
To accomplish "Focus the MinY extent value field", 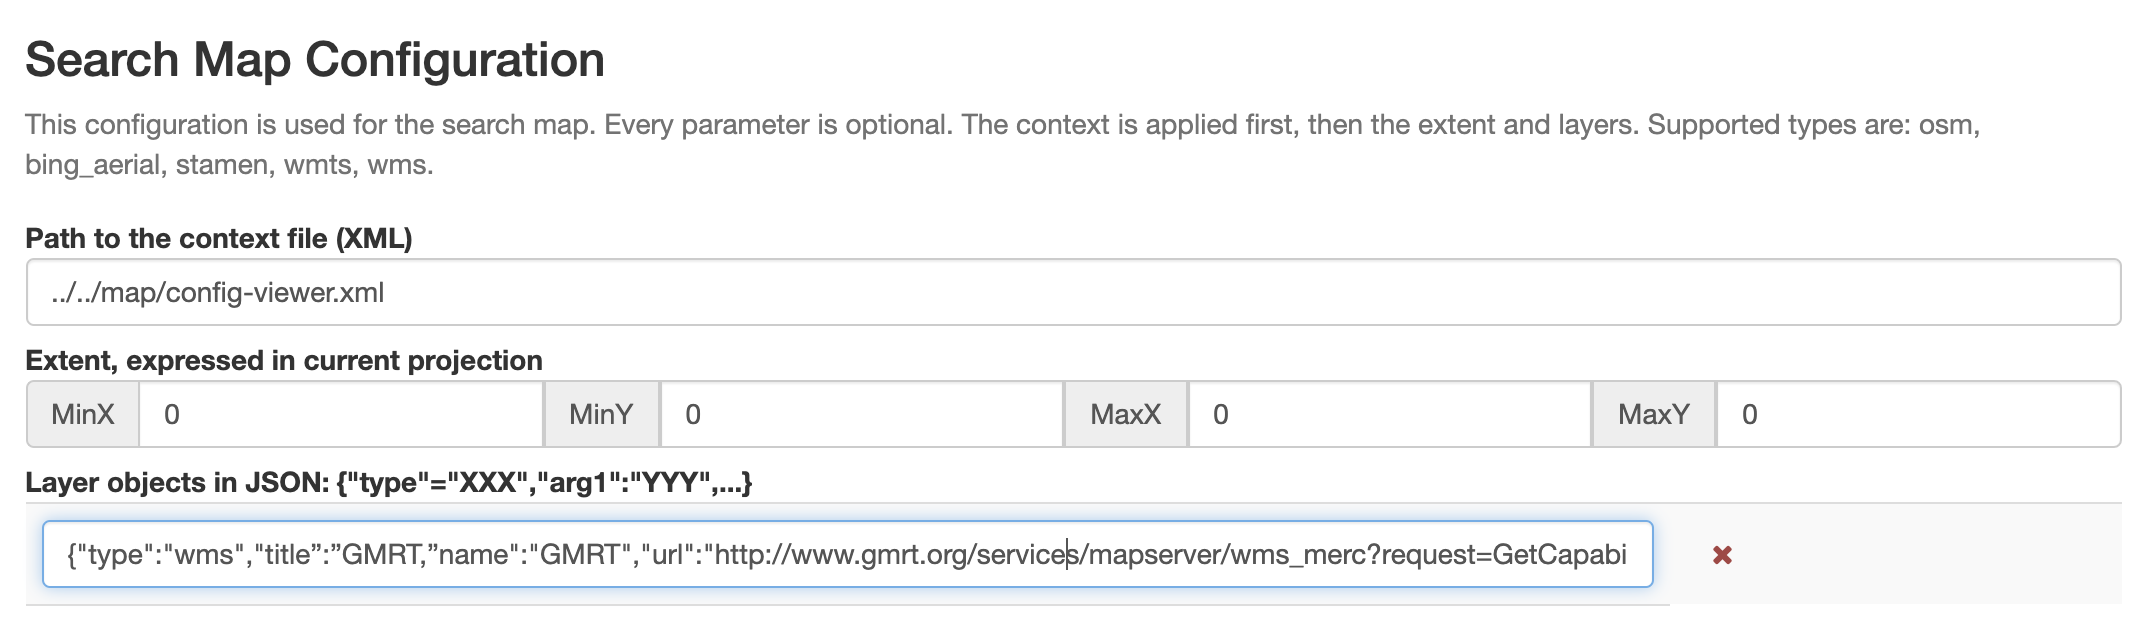I will [x=861, y=414].
